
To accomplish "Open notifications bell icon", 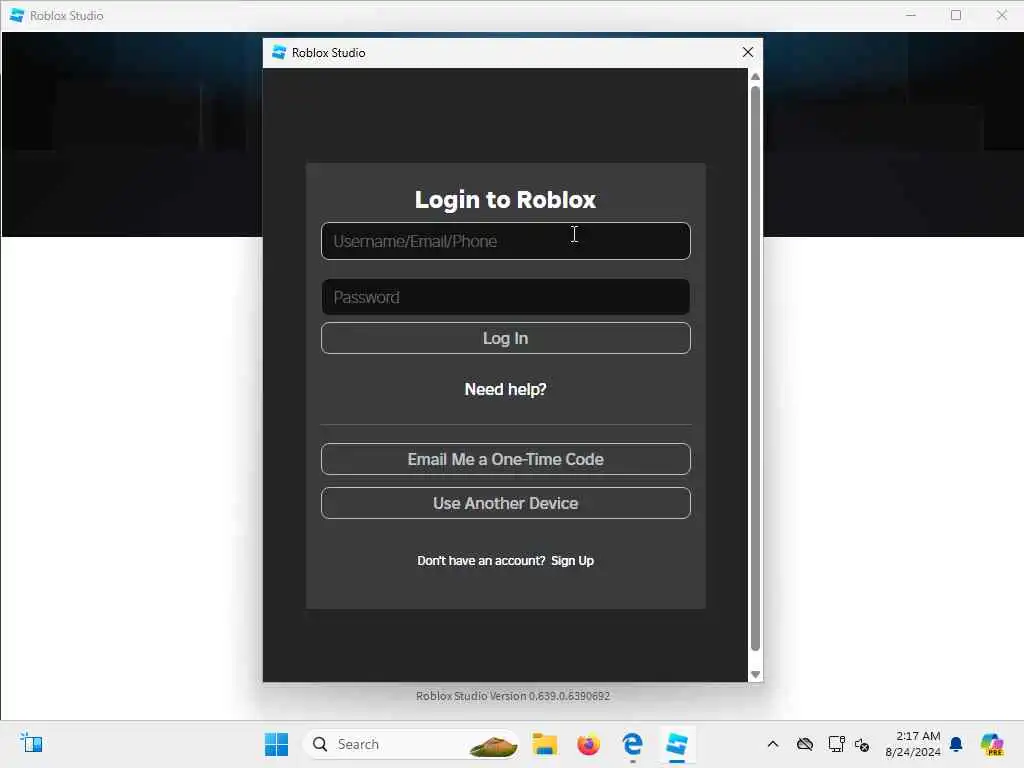I will tap(956, 744).
